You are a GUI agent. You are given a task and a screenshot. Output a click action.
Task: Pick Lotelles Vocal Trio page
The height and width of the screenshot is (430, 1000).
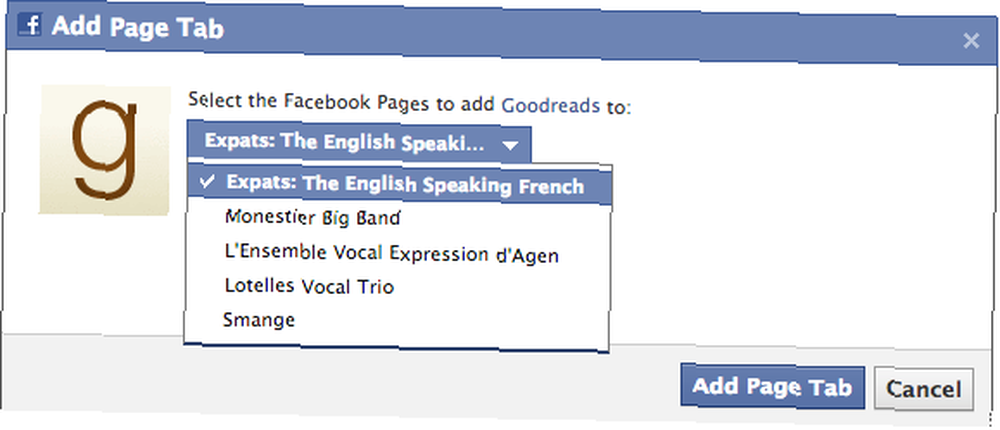point(309,286)
